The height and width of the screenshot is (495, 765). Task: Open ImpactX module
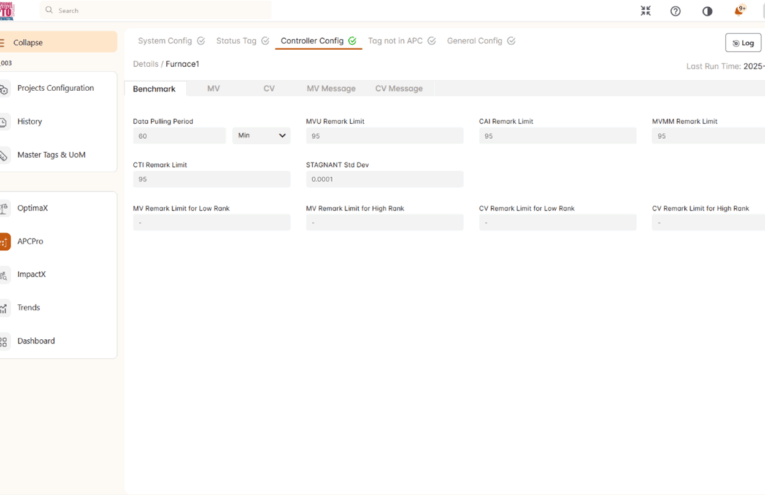tap(32, 275)
